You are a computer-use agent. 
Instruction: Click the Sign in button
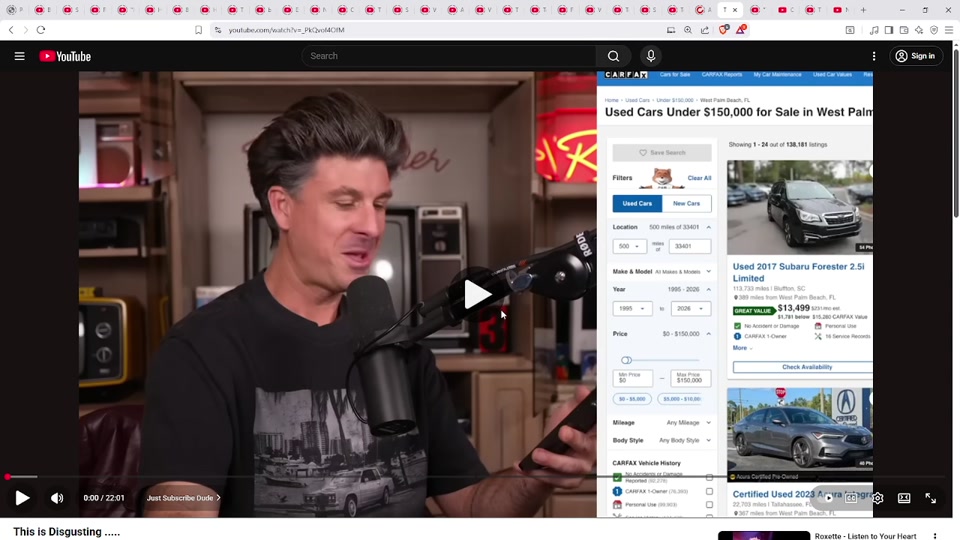click(x=916, y=56)
